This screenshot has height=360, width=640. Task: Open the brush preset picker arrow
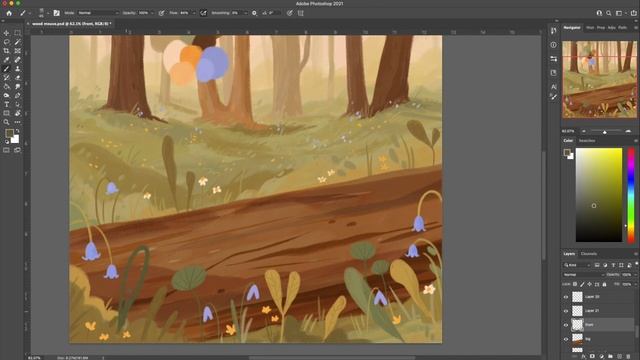47,13
